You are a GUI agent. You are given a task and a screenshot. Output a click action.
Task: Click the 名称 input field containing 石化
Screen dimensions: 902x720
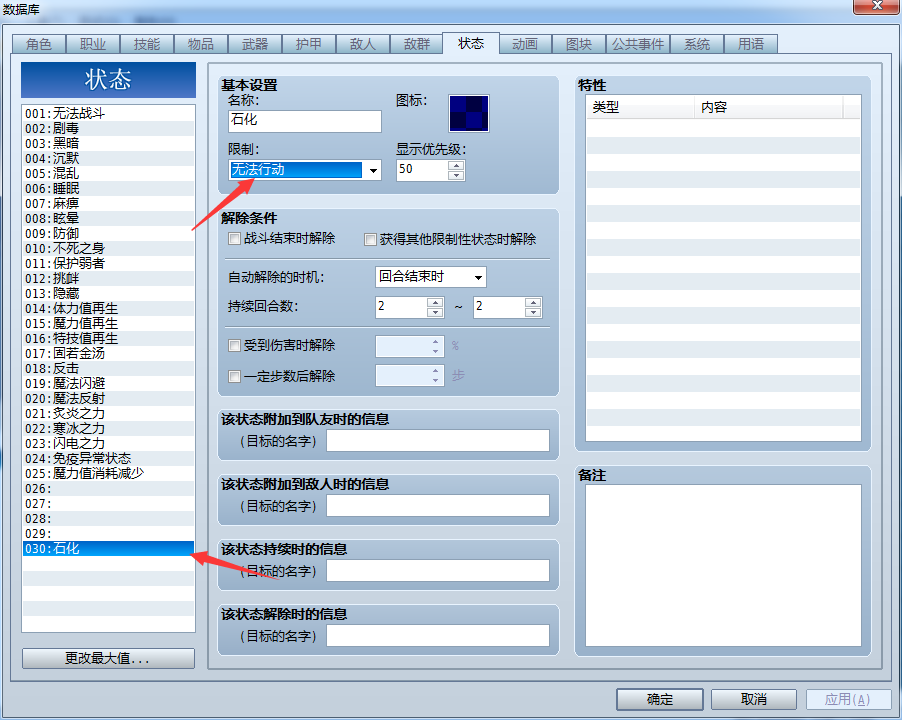click(305, 121)
